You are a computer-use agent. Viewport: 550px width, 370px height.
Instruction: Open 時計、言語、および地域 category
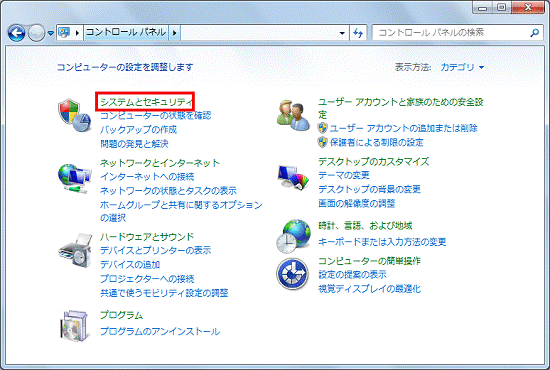tap(365, 226)
